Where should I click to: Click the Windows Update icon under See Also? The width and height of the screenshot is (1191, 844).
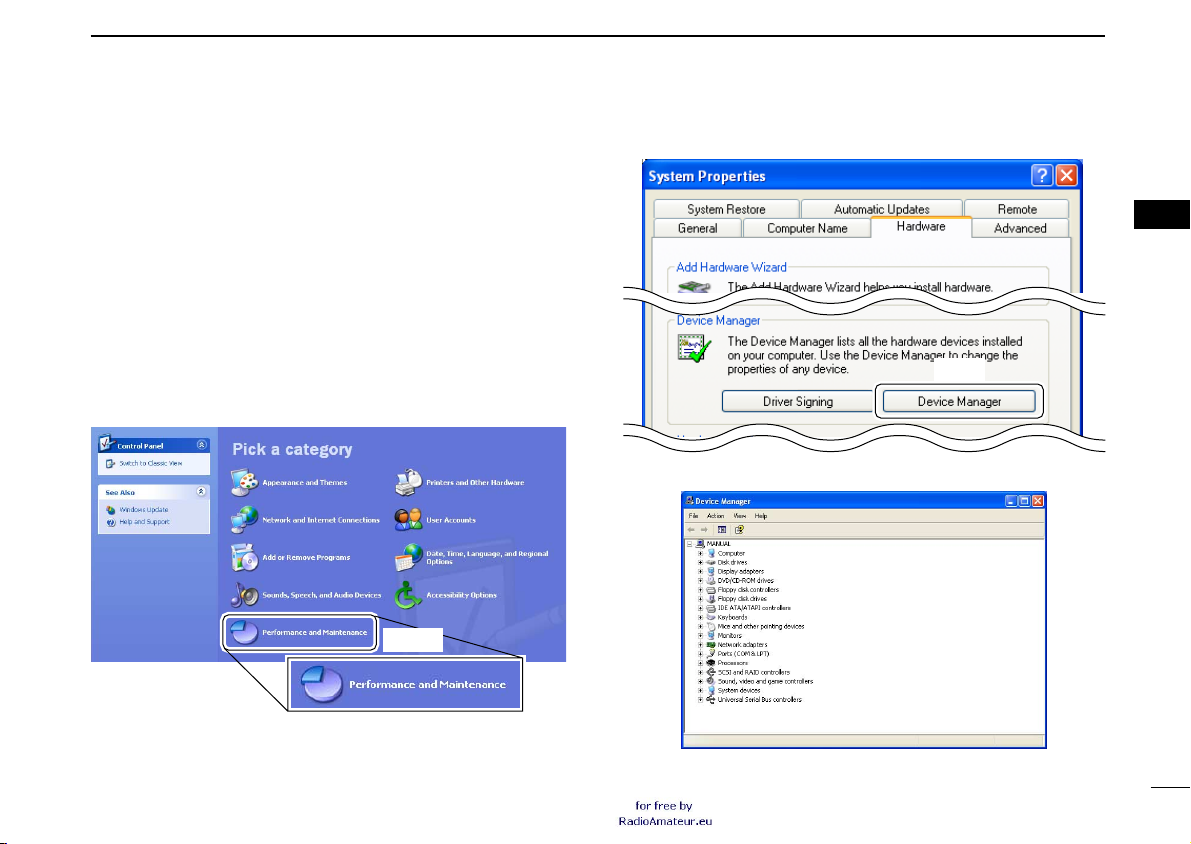coord(111,510)
